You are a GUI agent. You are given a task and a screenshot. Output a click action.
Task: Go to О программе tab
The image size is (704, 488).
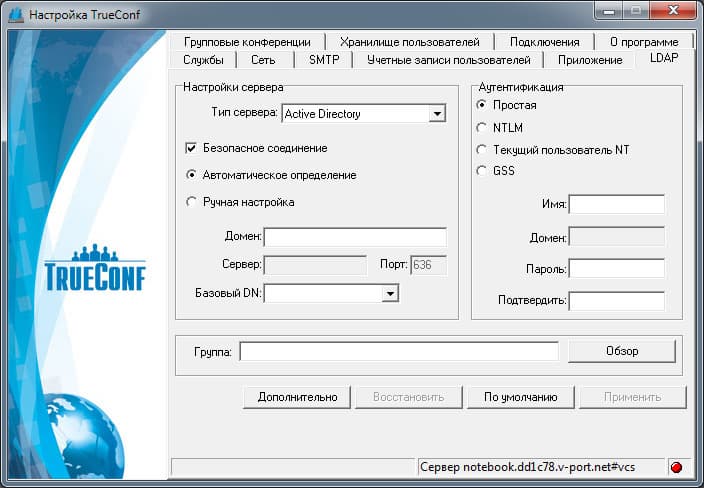[x=644, y=42]
